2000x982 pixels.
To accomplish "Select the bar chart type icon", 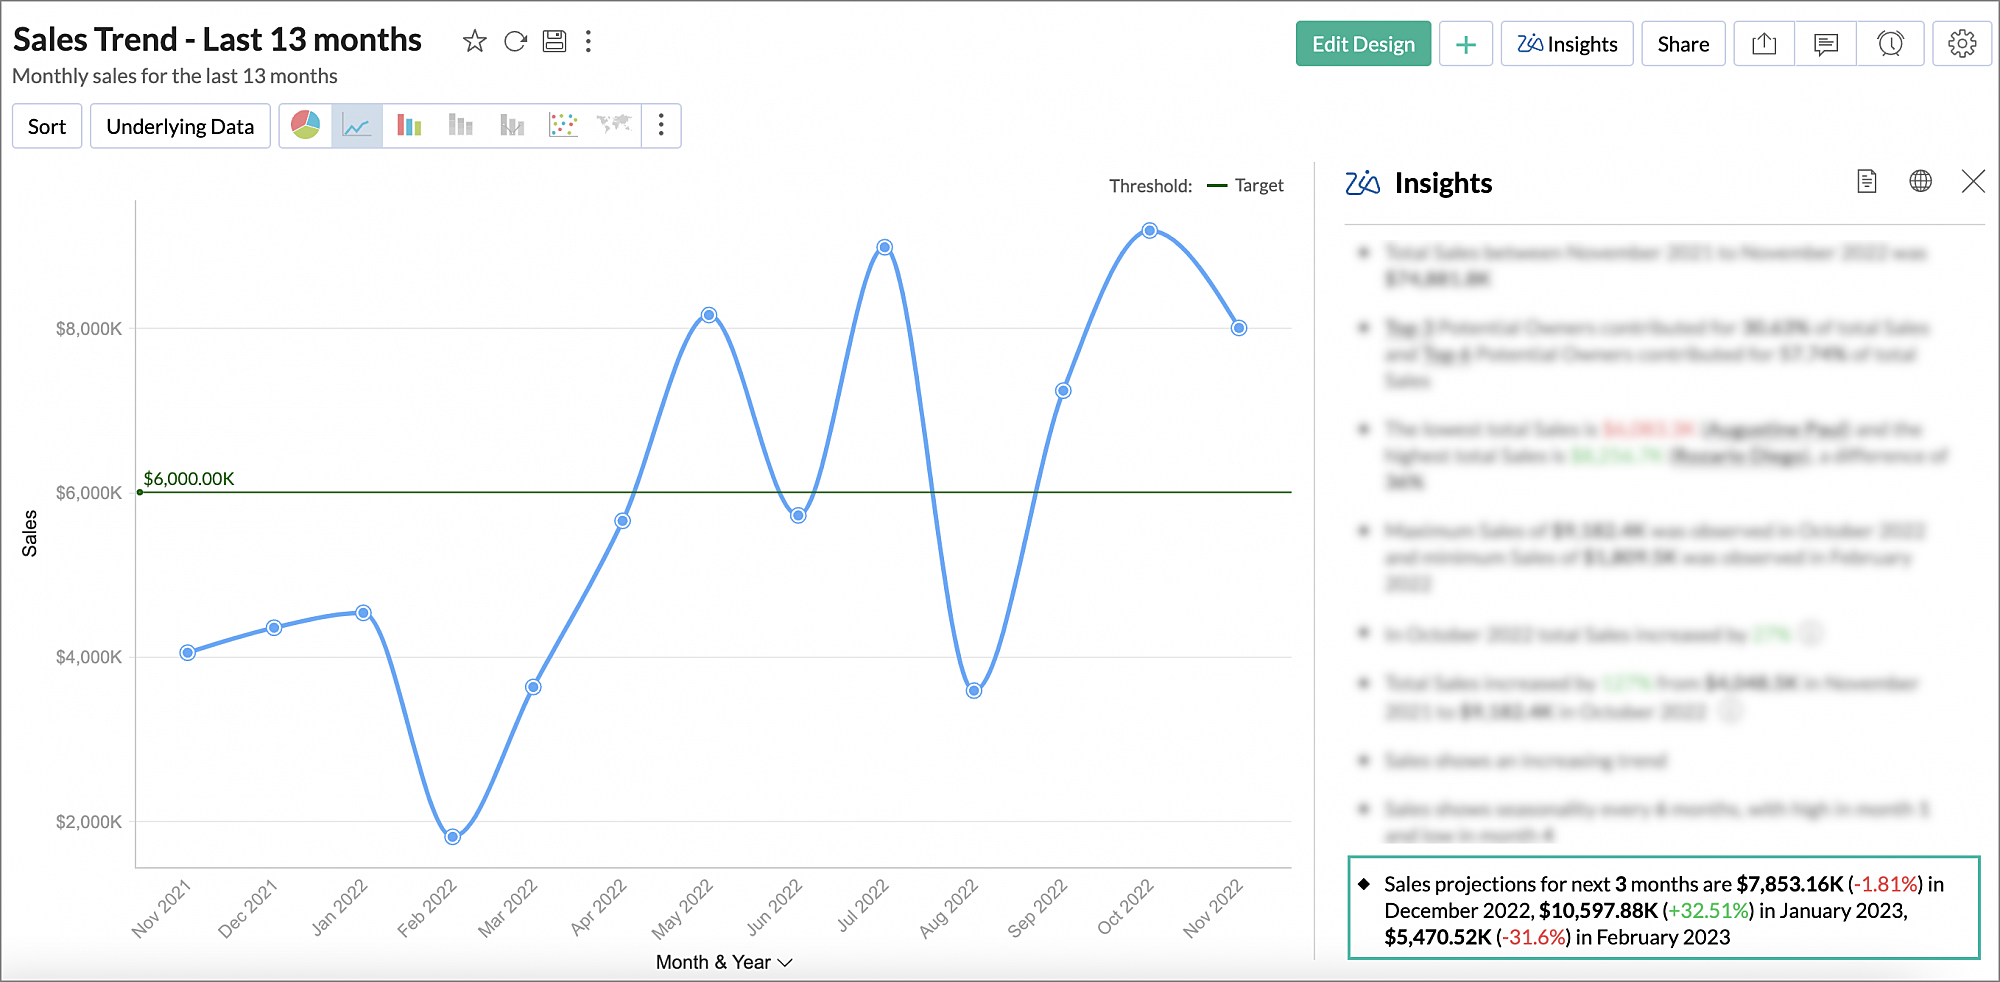I will coord(409,125).
